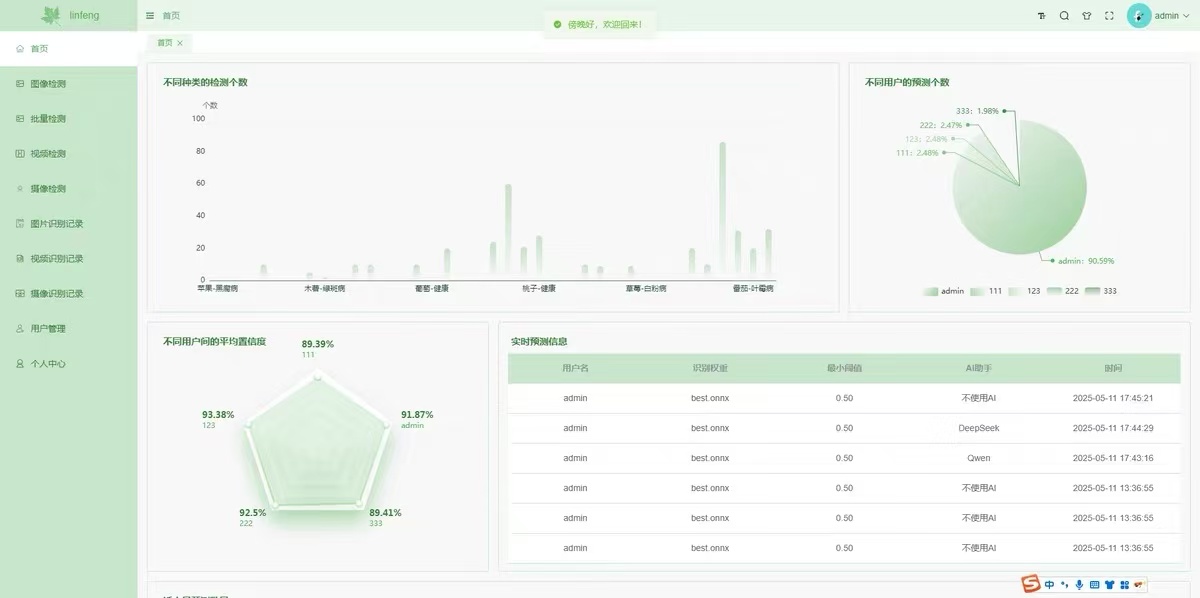Click the Sogou S input method logo
This screenshot has height=598, width=1200.
[x=1031, y=584]
